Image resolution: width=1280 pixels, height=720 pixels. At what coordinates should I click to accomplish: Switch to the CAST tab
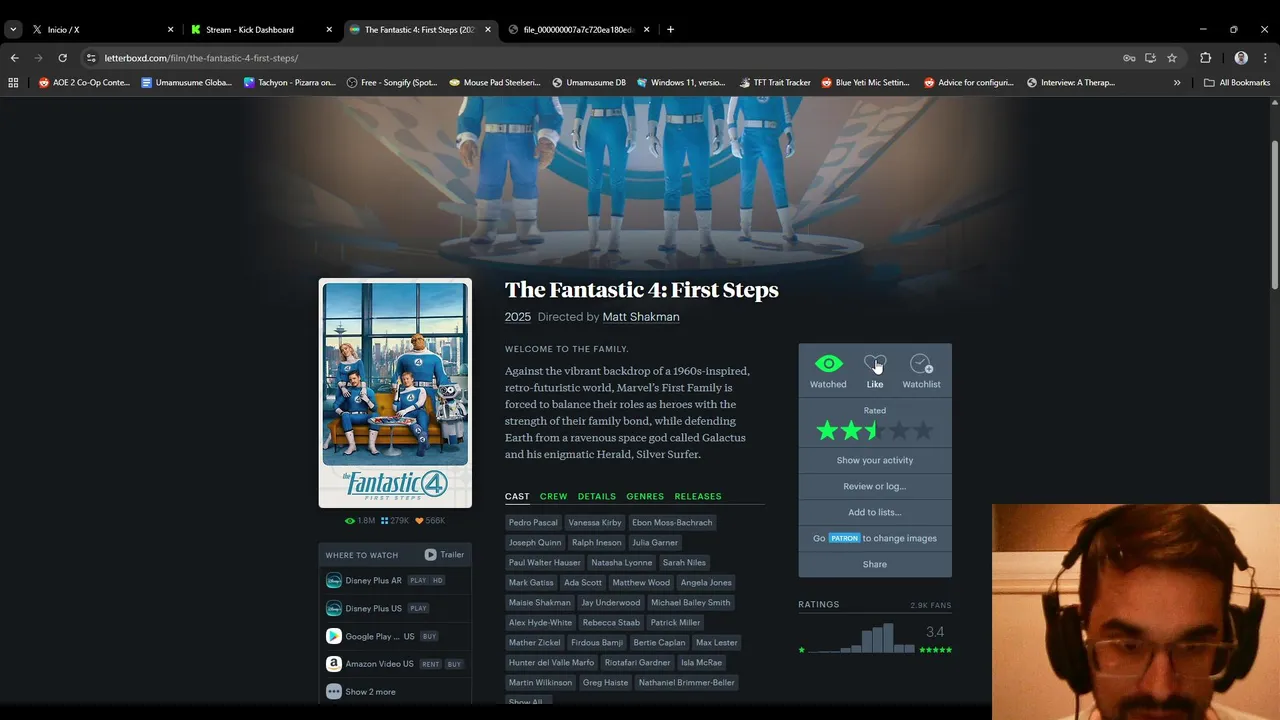(x=517, y=496)
